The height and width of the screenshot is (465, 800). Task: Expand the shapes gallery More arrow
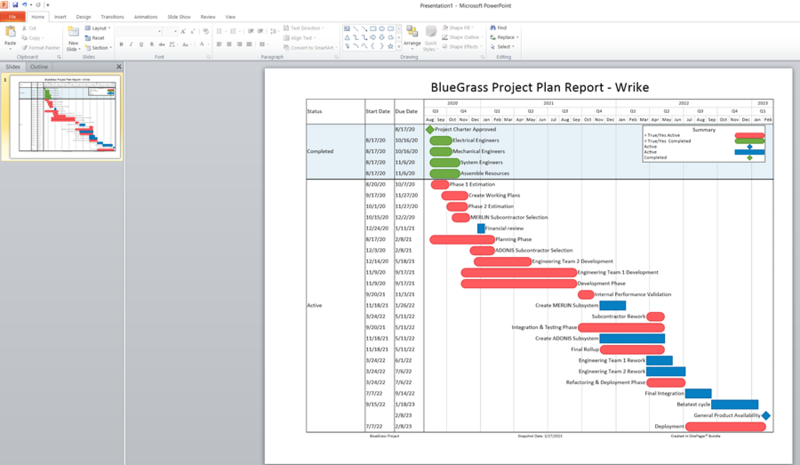point(399,46)
